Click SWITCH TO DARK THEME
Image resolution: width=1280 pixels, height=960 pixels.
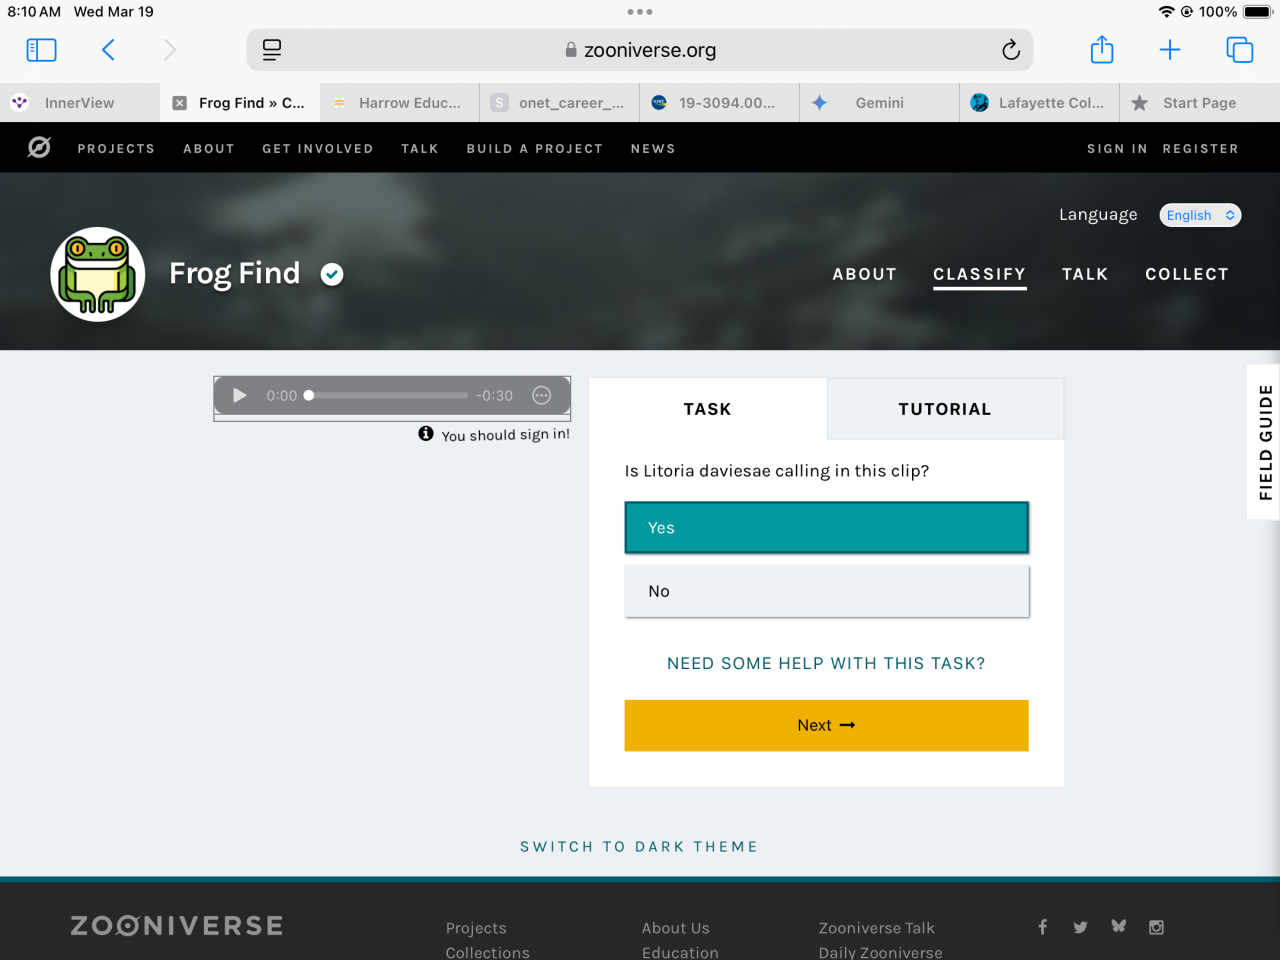click(x=639, y=846)
